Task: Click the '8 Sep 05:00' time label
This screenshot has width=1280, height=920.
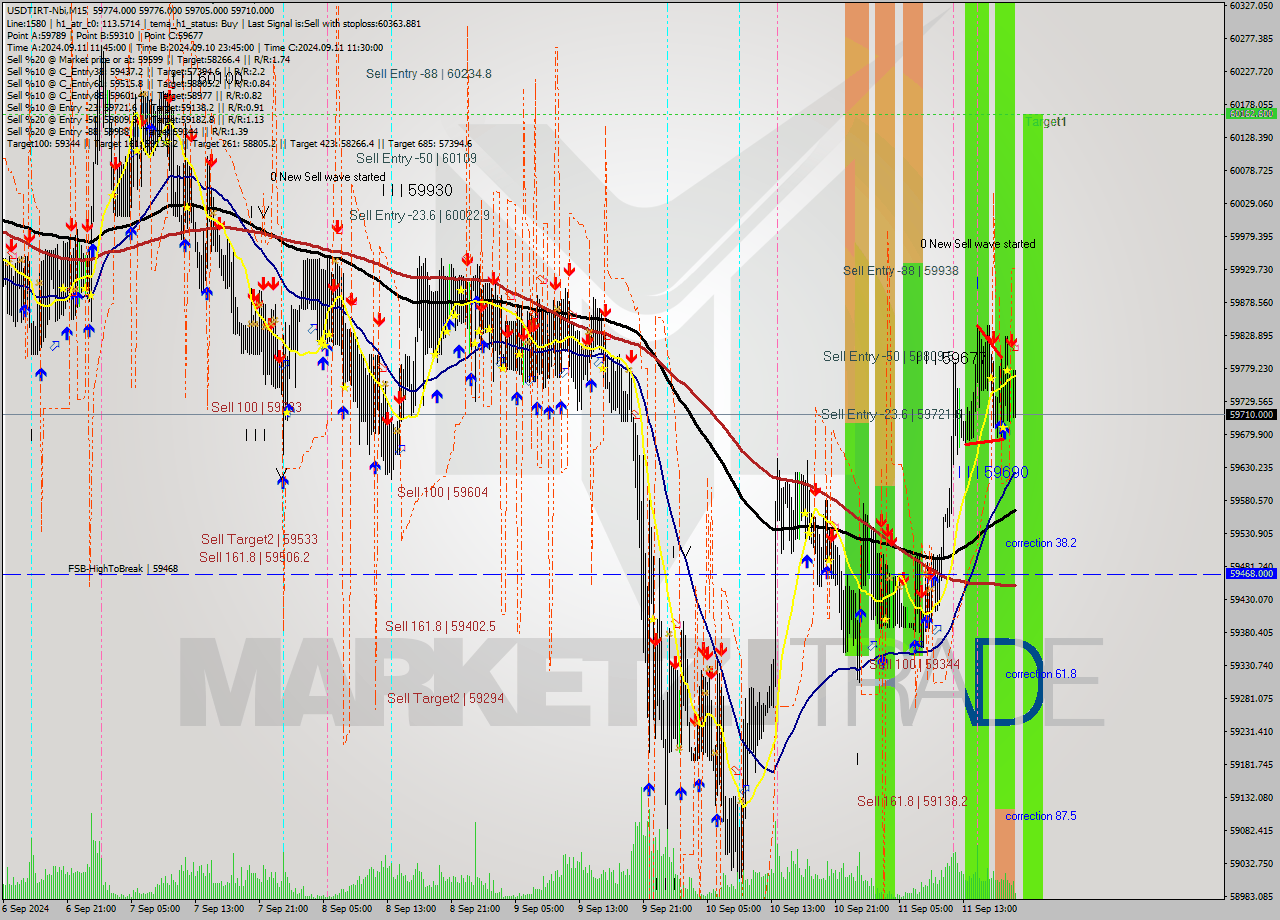Action: point(346,908)
